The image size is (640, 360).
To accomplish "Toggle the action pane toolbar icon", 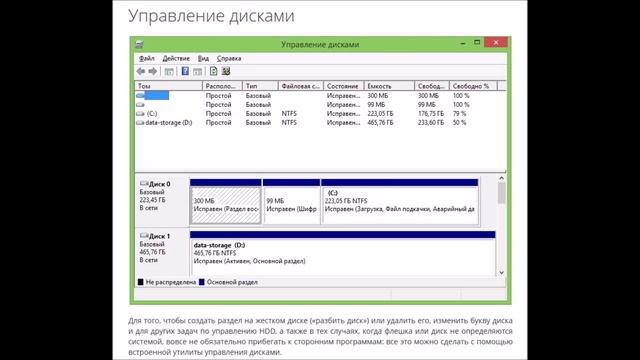I will coord(198,72).
